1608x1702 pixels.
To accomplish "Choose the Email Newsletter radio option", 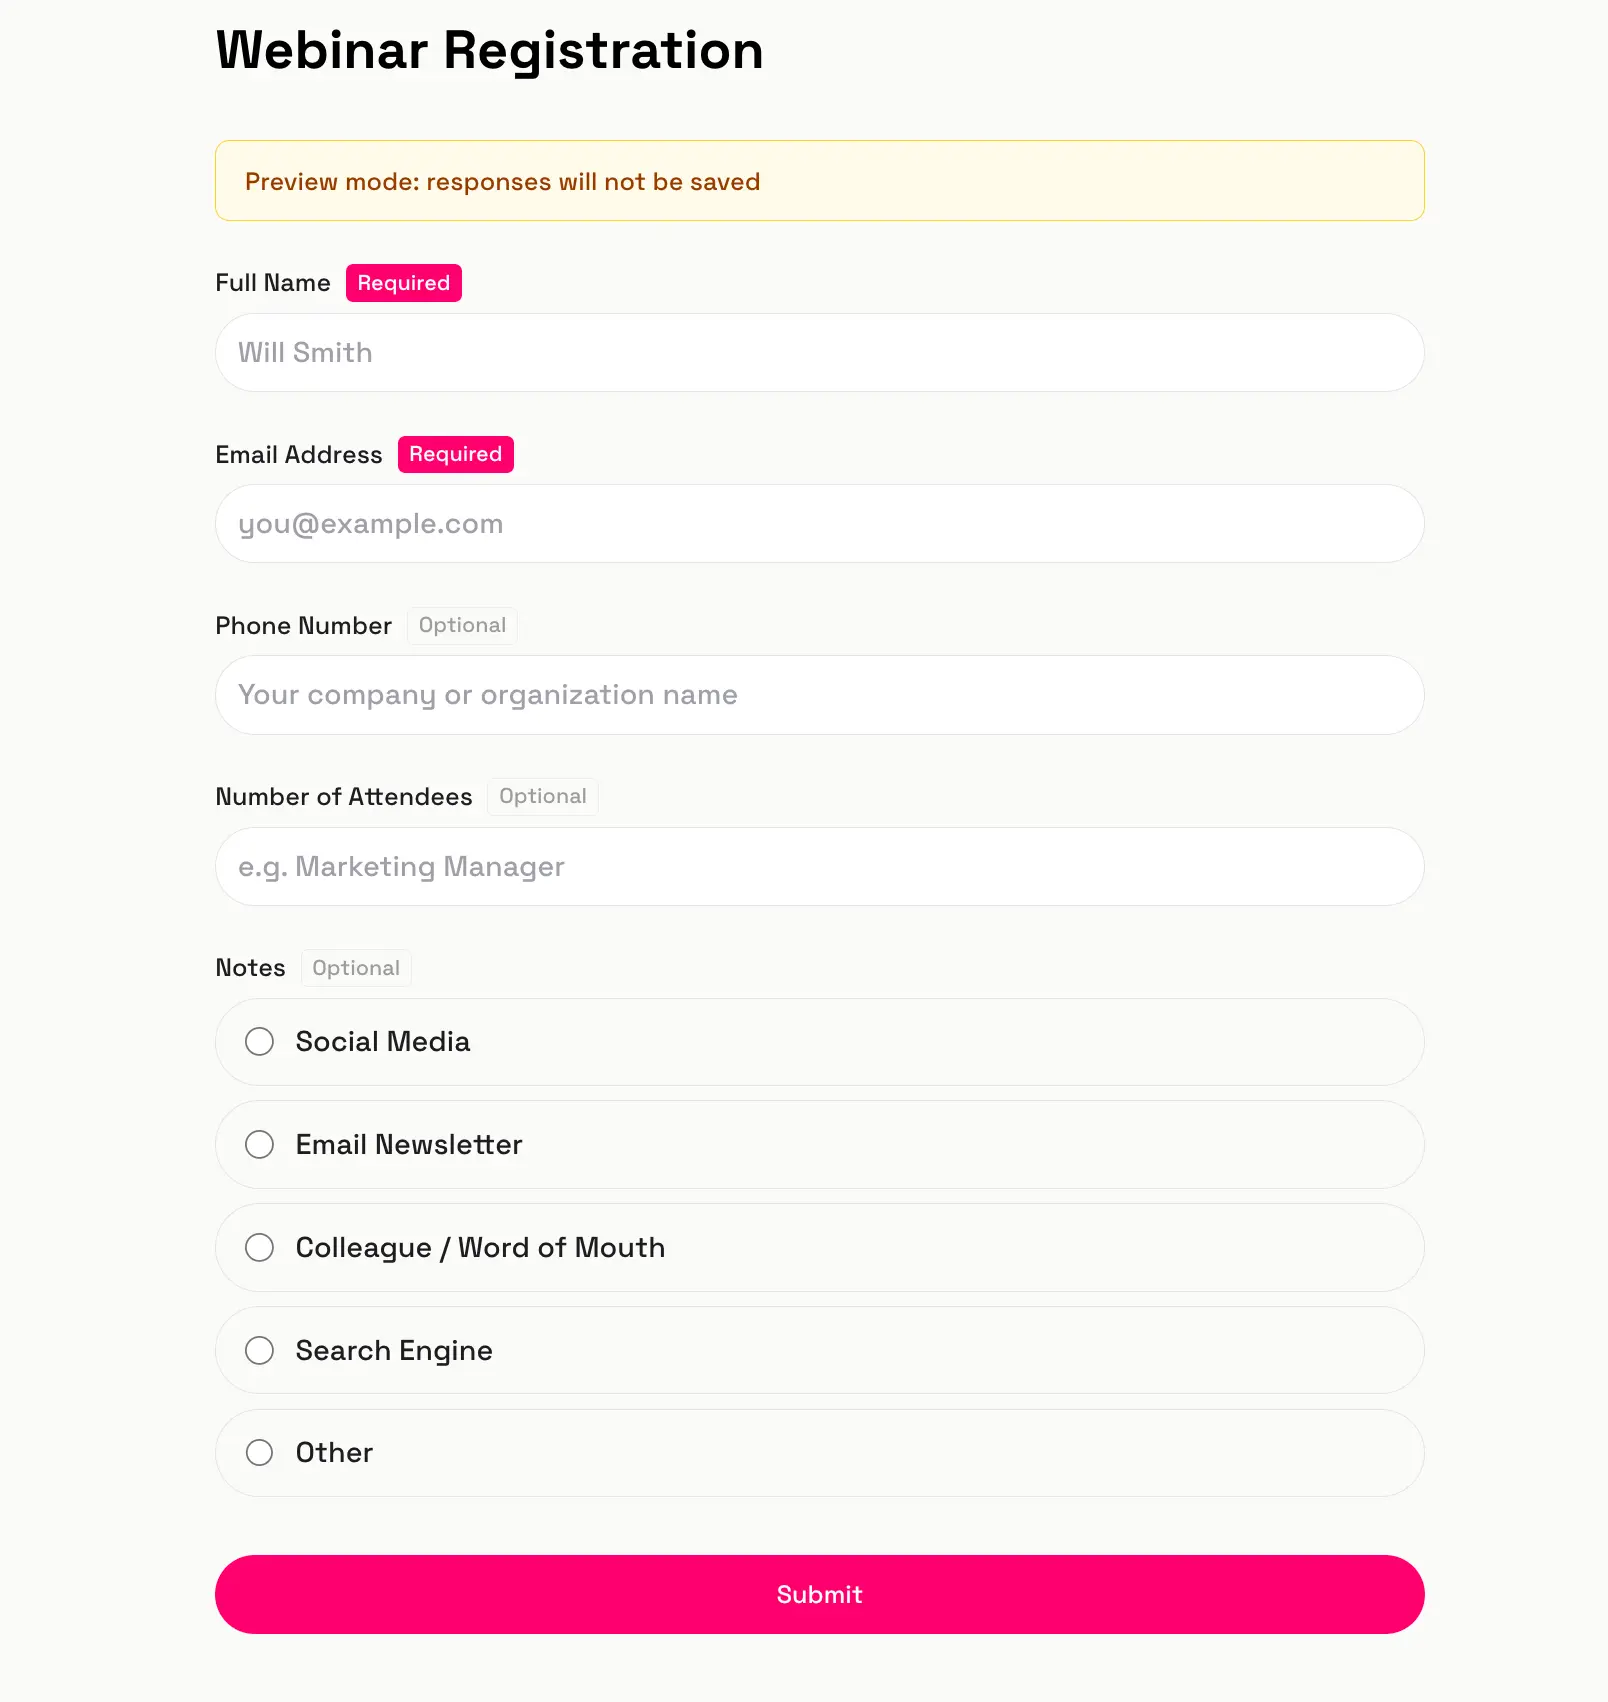I will point(260,1145).
